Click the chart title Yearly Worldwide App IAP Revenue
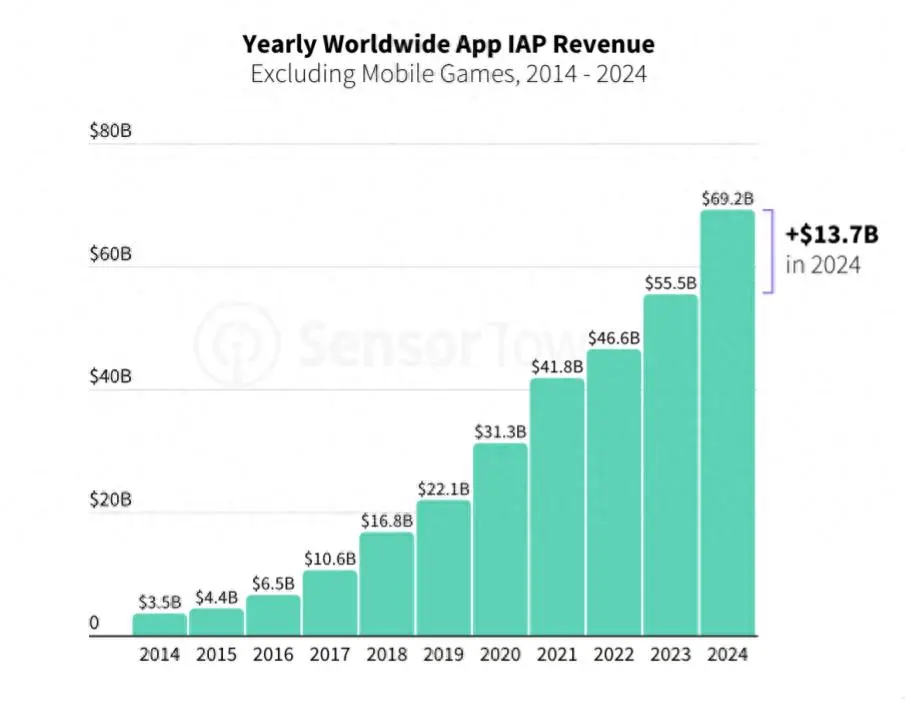907x702 pixels. coord(448,44)
